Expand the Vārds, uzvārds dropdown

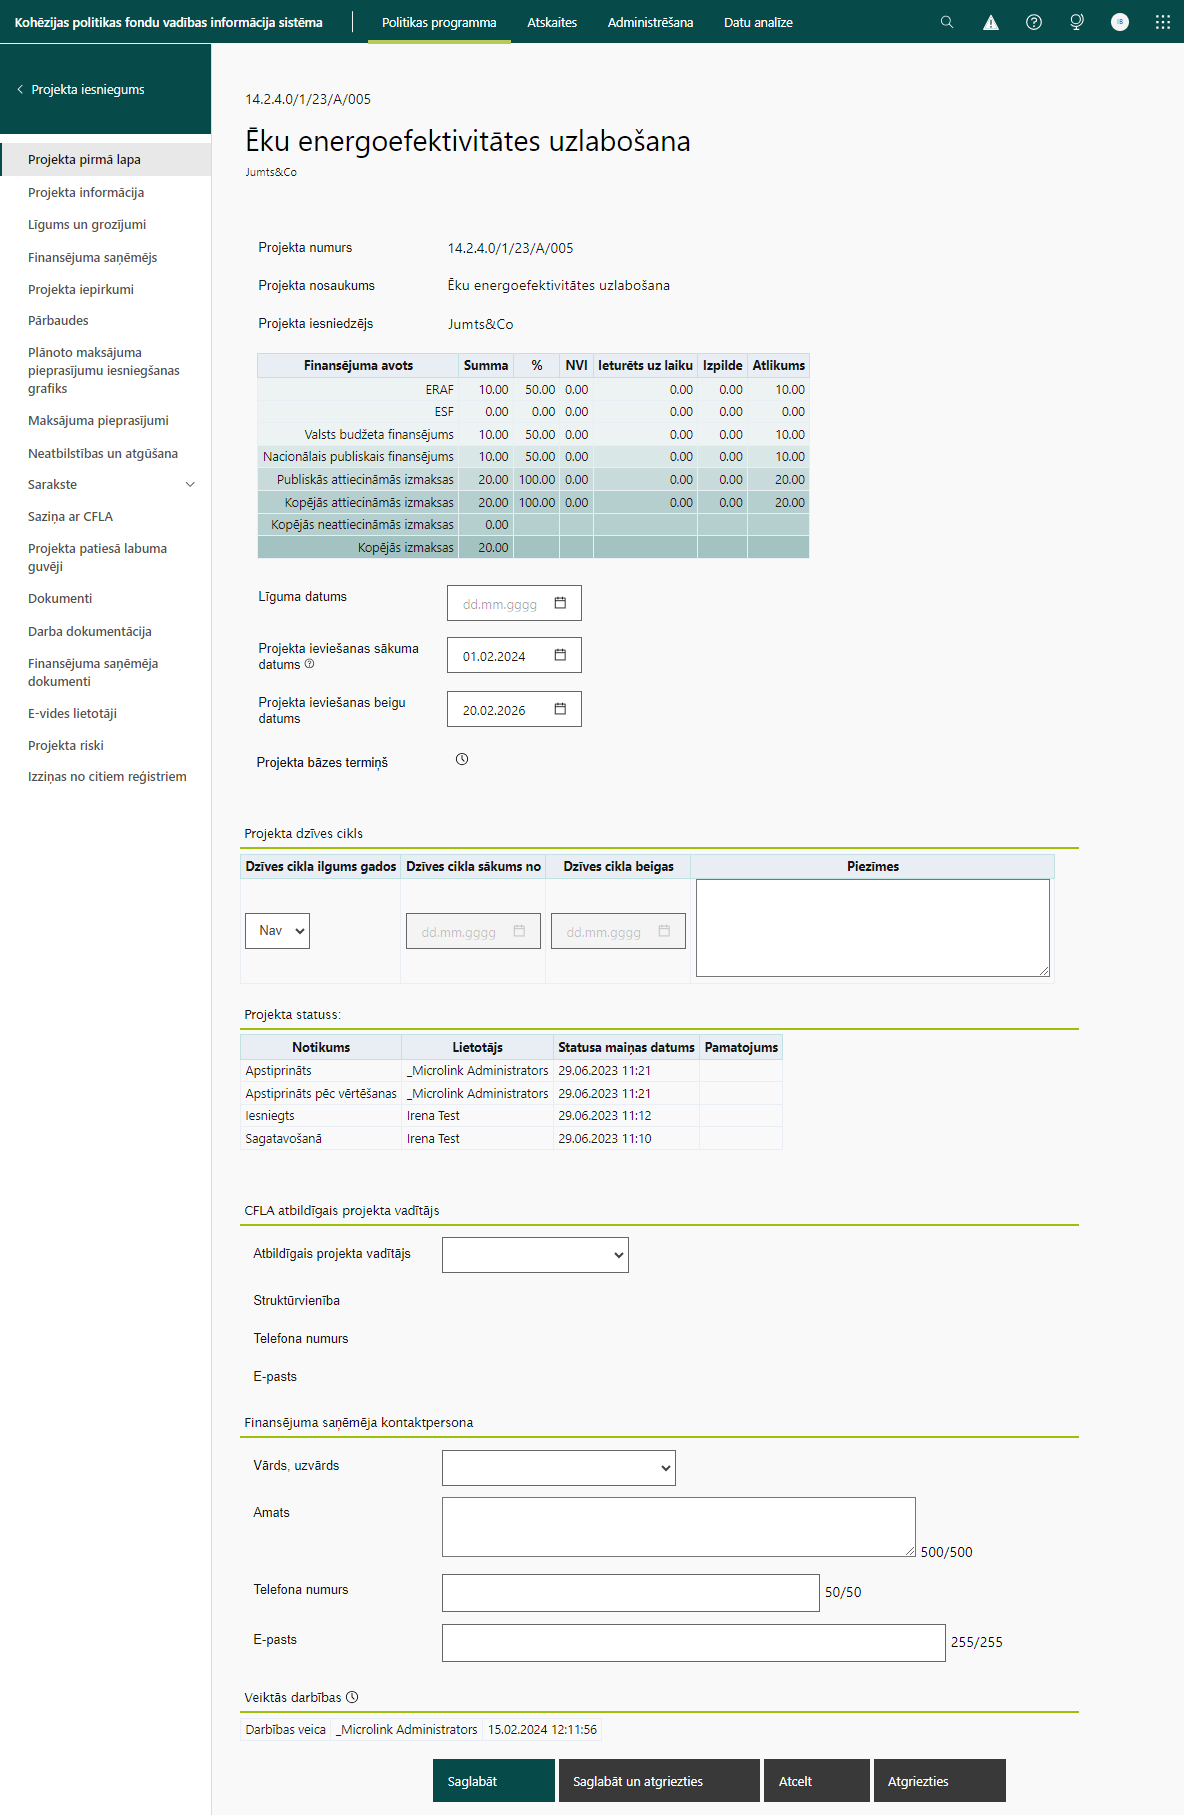coord(558,1468)
